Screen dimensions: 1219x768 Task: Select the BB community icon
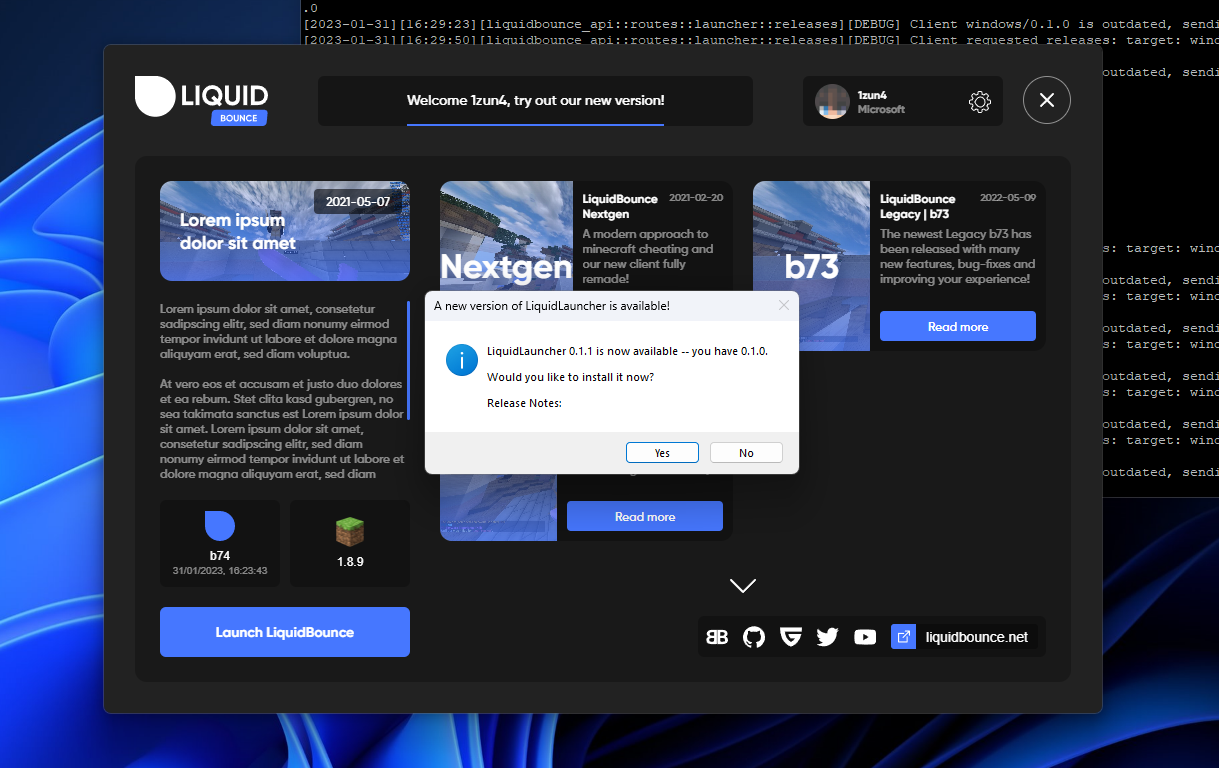(717, 636)
